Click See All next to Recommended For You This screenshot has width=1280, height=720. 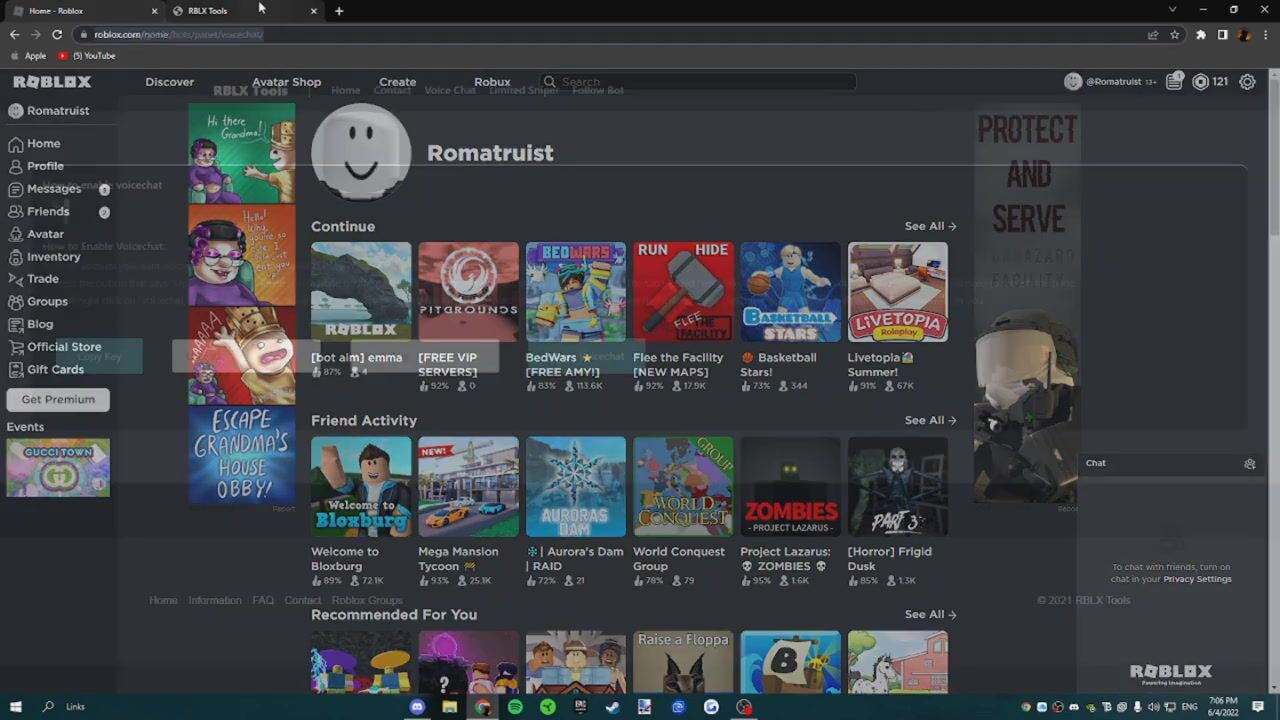tap(930, 614)
